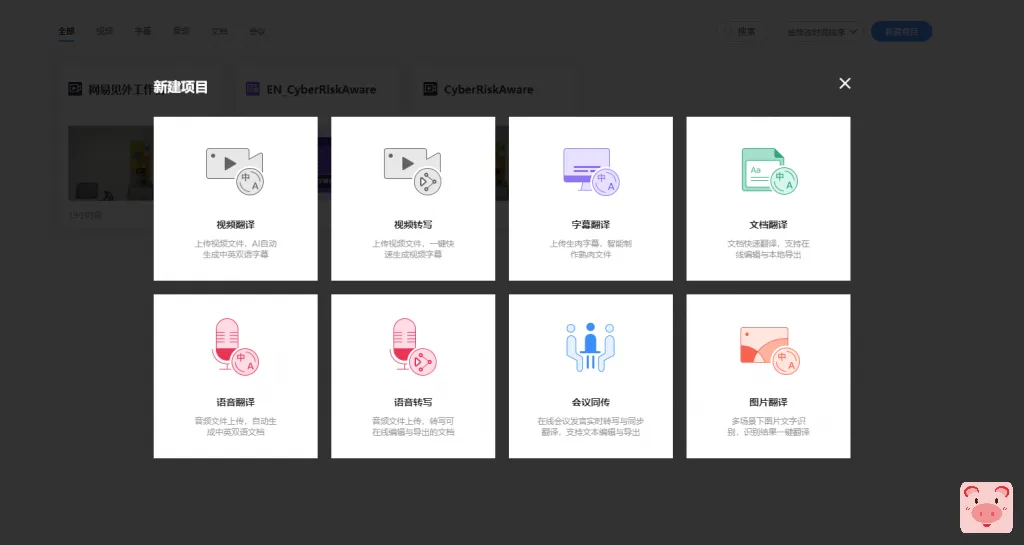
Task: Choose the 字幕翻译 subtitle translation card
Action: pyautogui.click(x=590, y=198)
